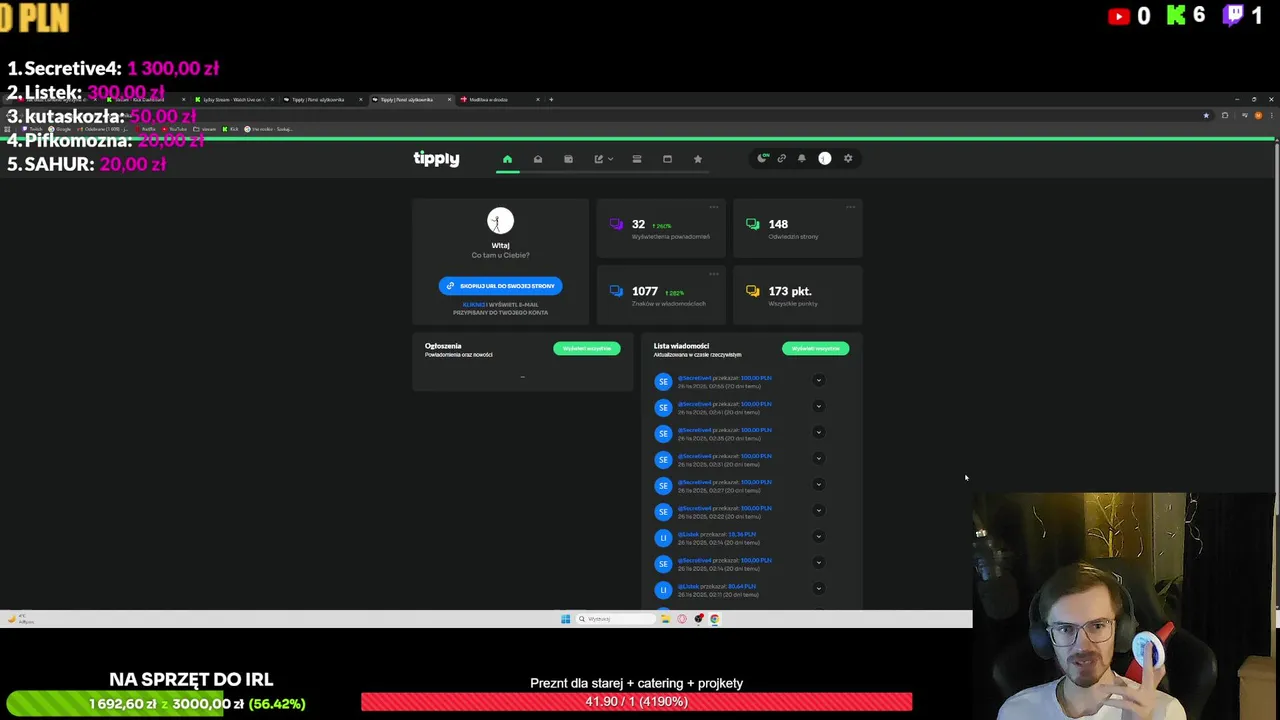Screen dimensions: 1280x720
Task: Open the Windows Start menu
Action: [565, 619]
